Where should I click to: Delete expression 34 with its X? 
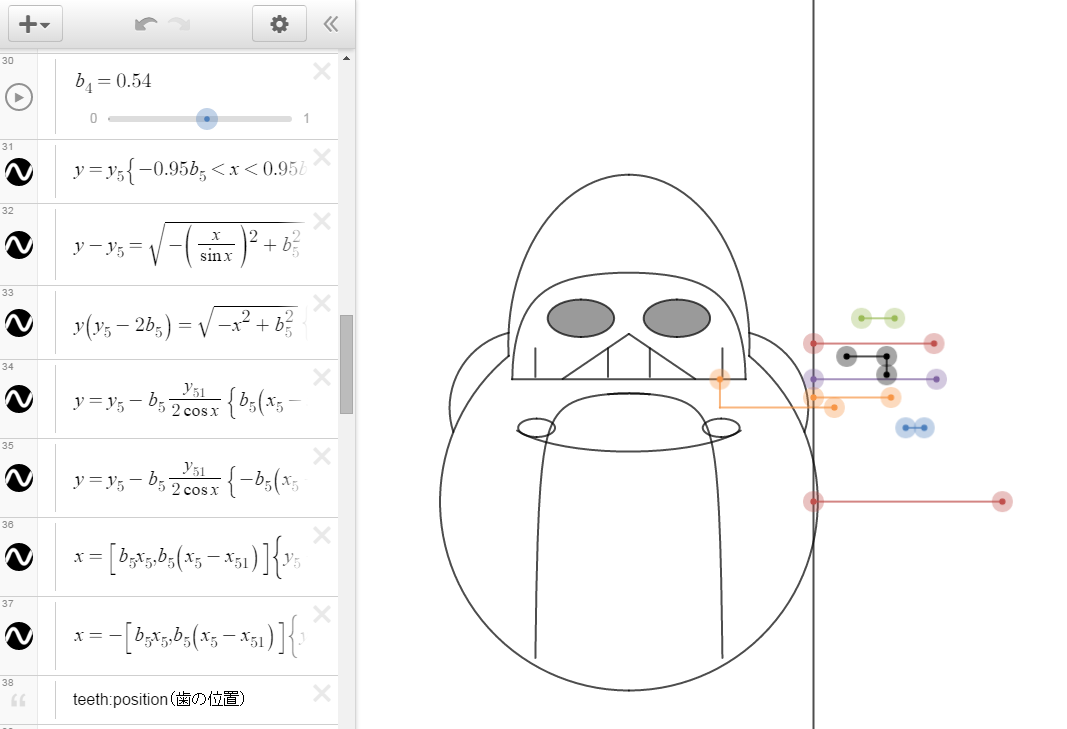322,377
